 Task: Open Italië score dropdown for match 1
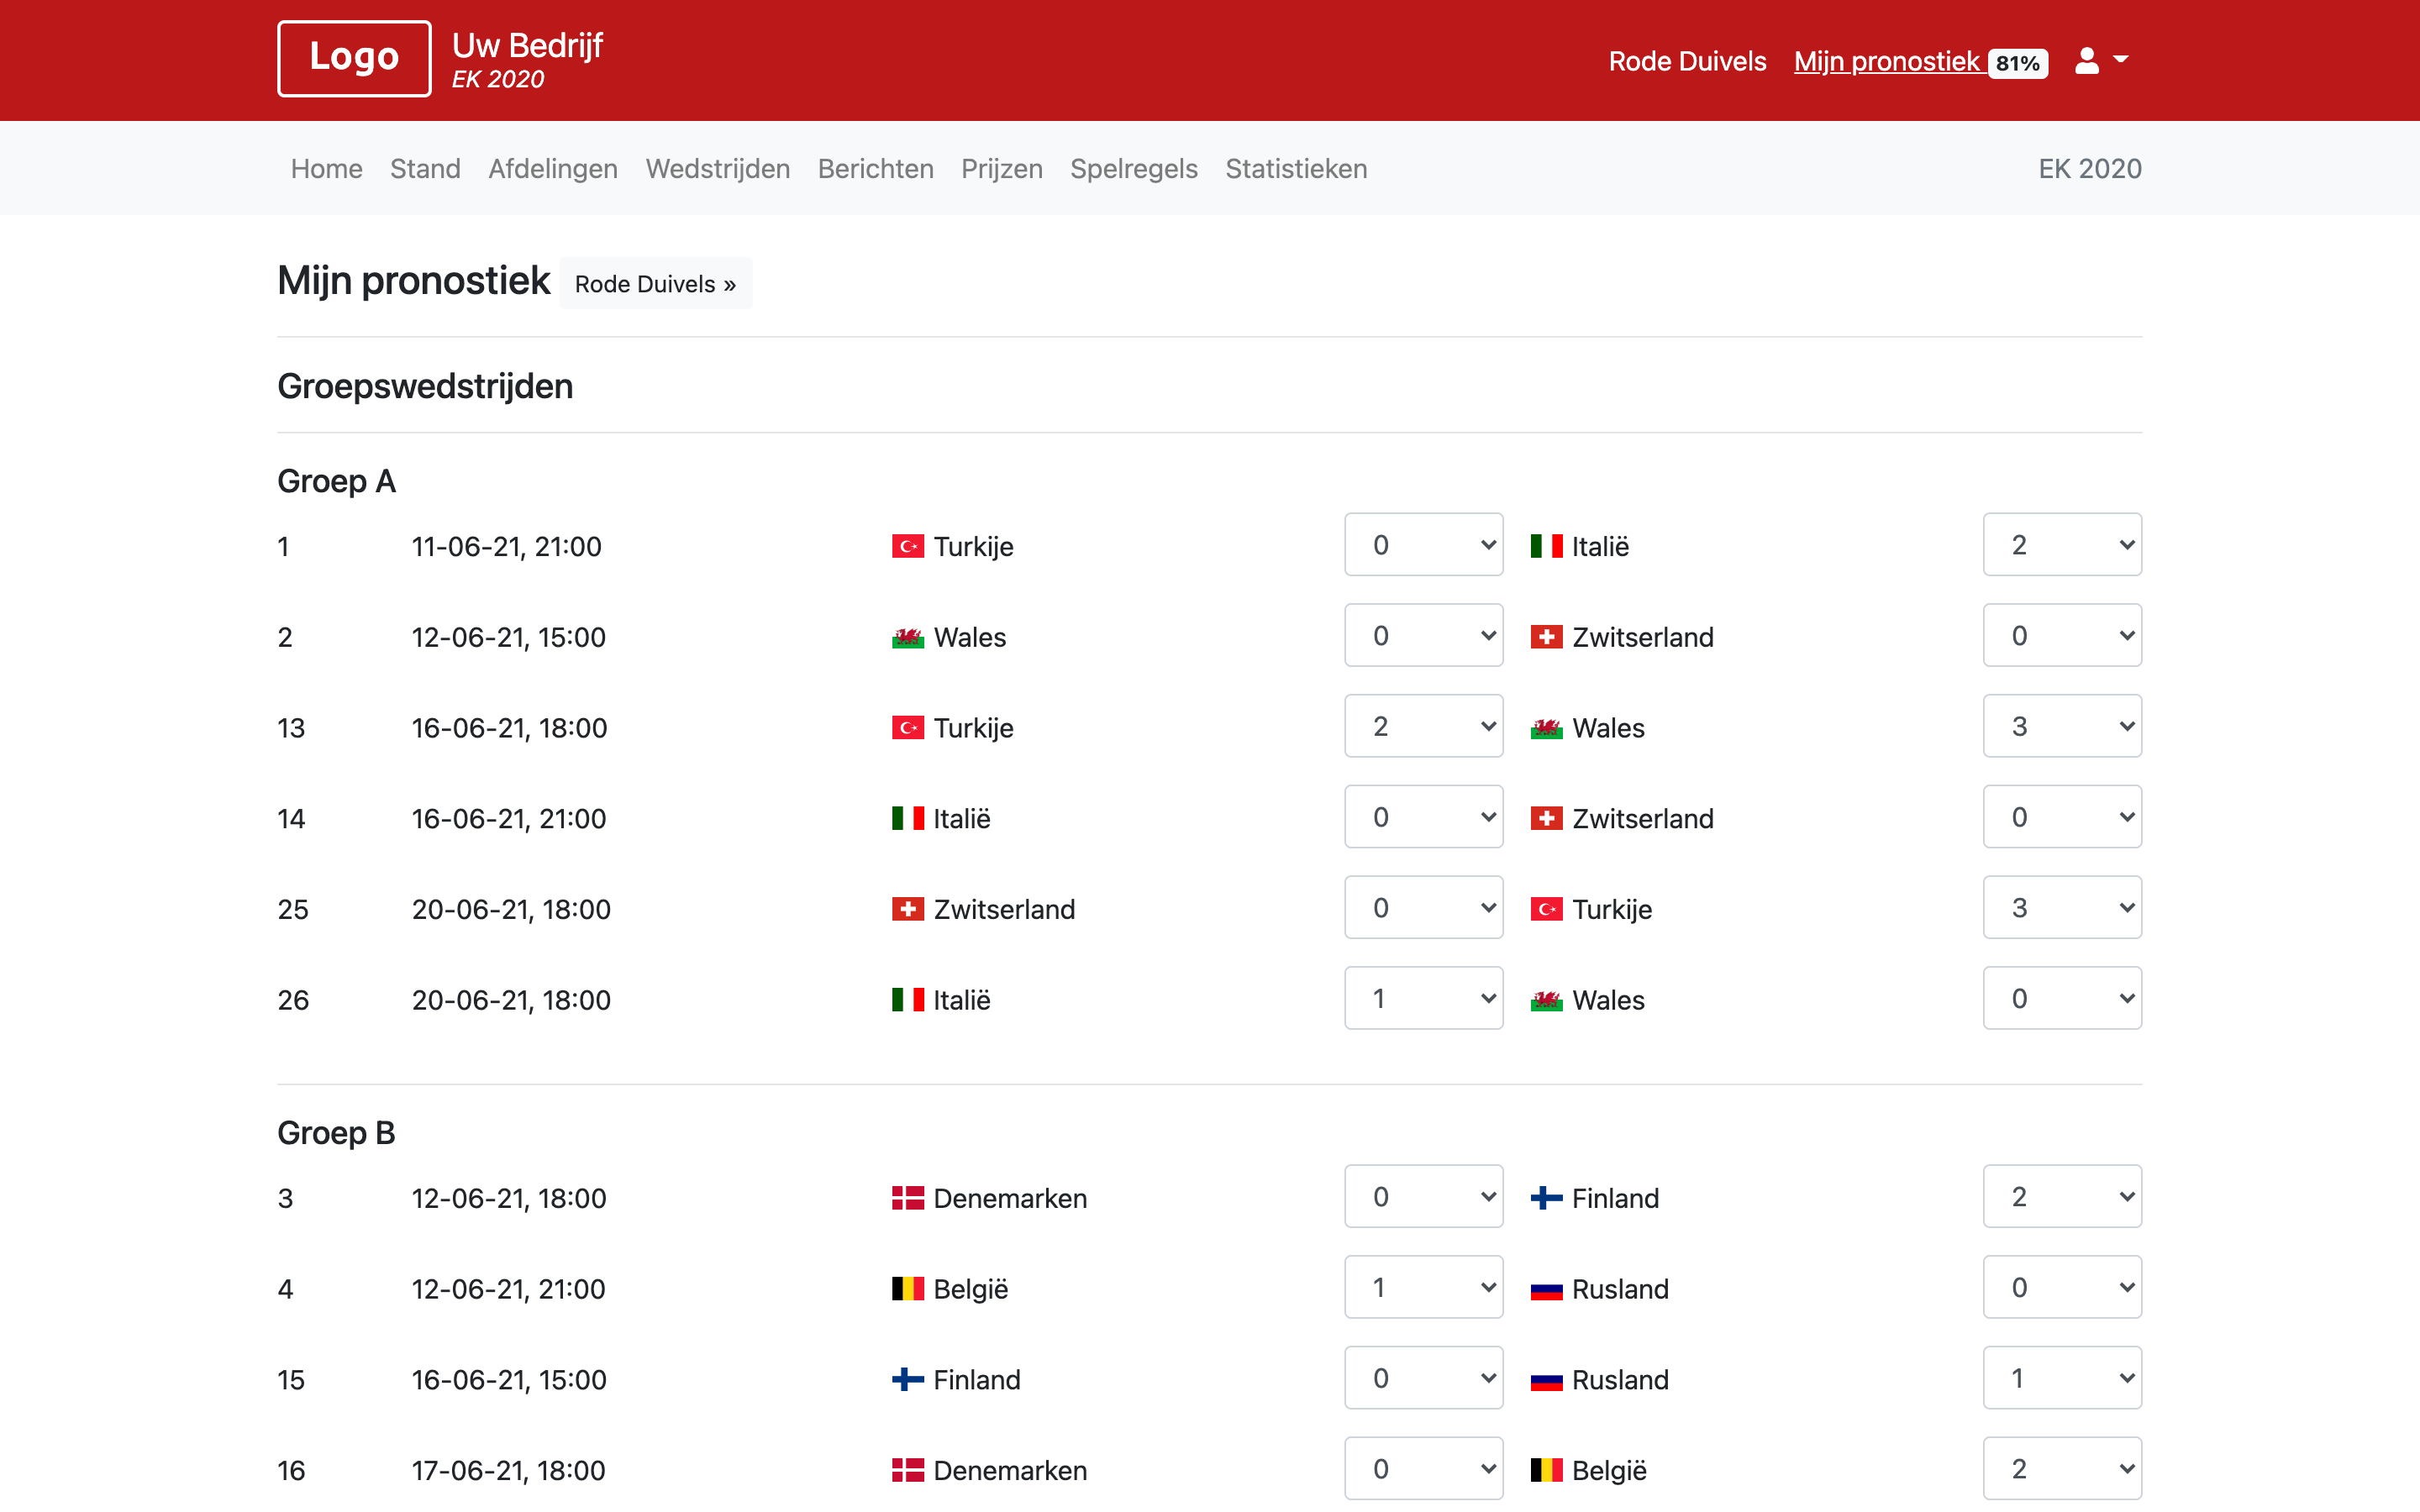pos(2062,545)
